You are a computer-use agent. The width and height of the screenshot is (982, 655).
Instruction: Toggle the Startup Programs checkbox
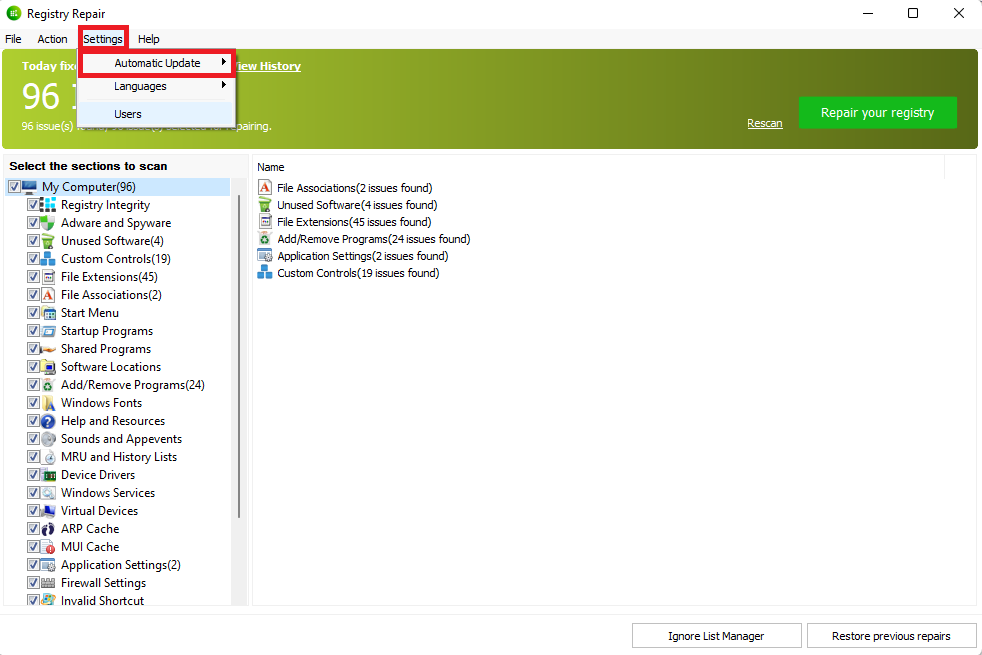pyautogui.click(x=34, y=331)
